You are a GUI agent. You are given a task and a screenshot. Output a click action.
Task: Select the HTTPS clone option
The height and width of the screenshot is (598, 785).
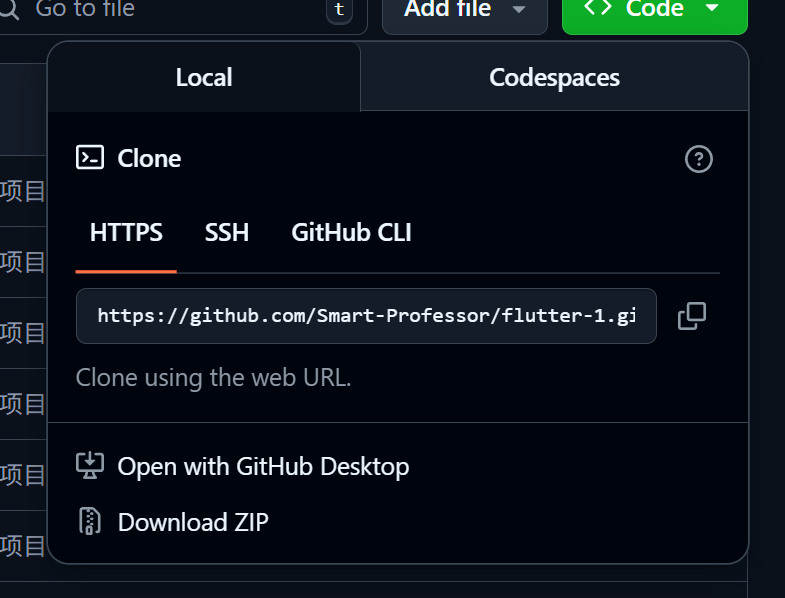(126, 233)
